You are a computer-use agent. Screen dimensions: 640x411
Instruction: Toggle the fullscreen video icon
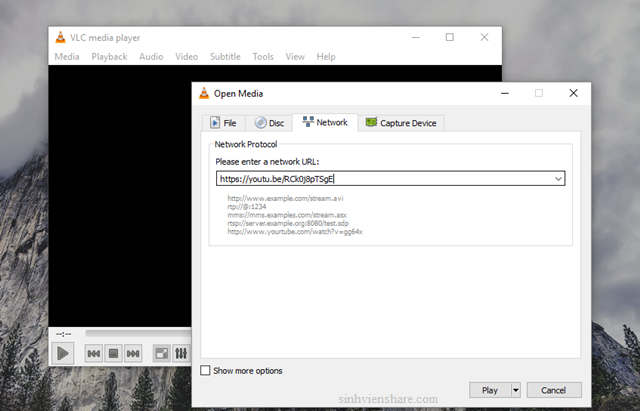(x=161, y=353)
